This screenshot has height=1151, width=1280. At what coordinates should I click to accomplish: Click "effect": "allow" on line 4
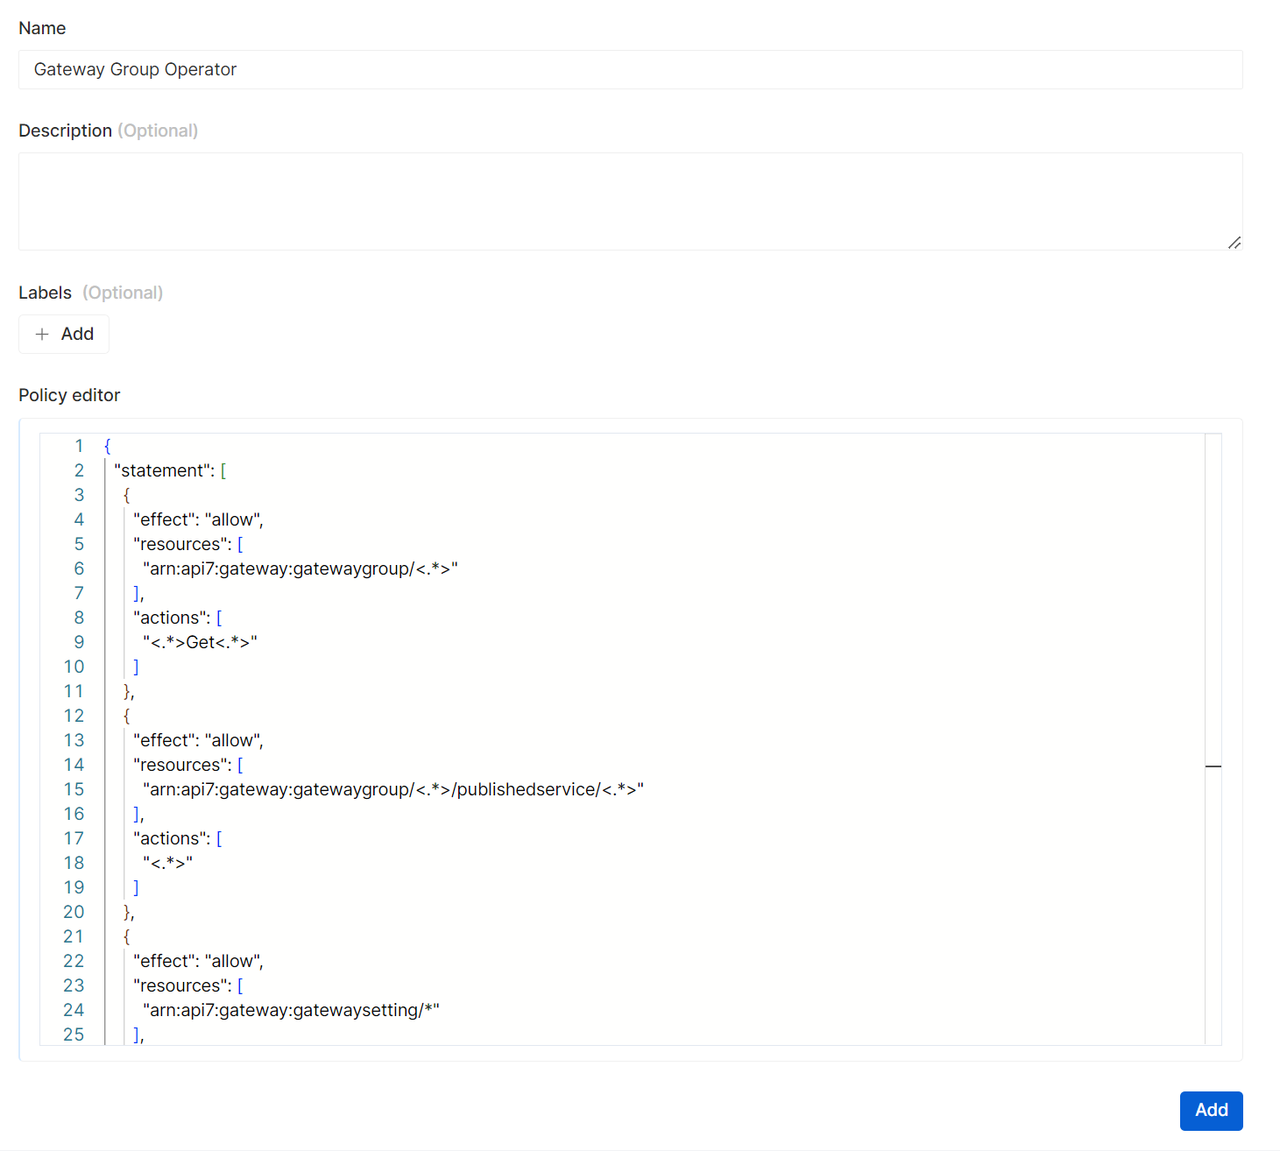(x=196, y=520)
